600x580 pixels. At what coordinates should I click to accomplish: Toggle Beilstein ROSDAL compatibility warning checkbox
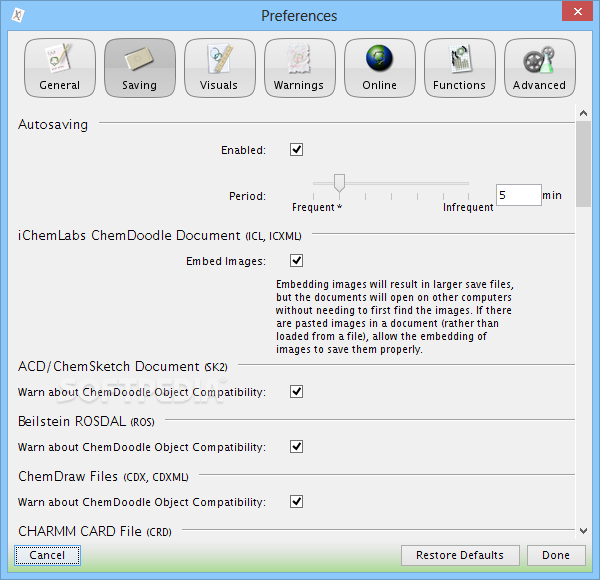tap(296, 446)
